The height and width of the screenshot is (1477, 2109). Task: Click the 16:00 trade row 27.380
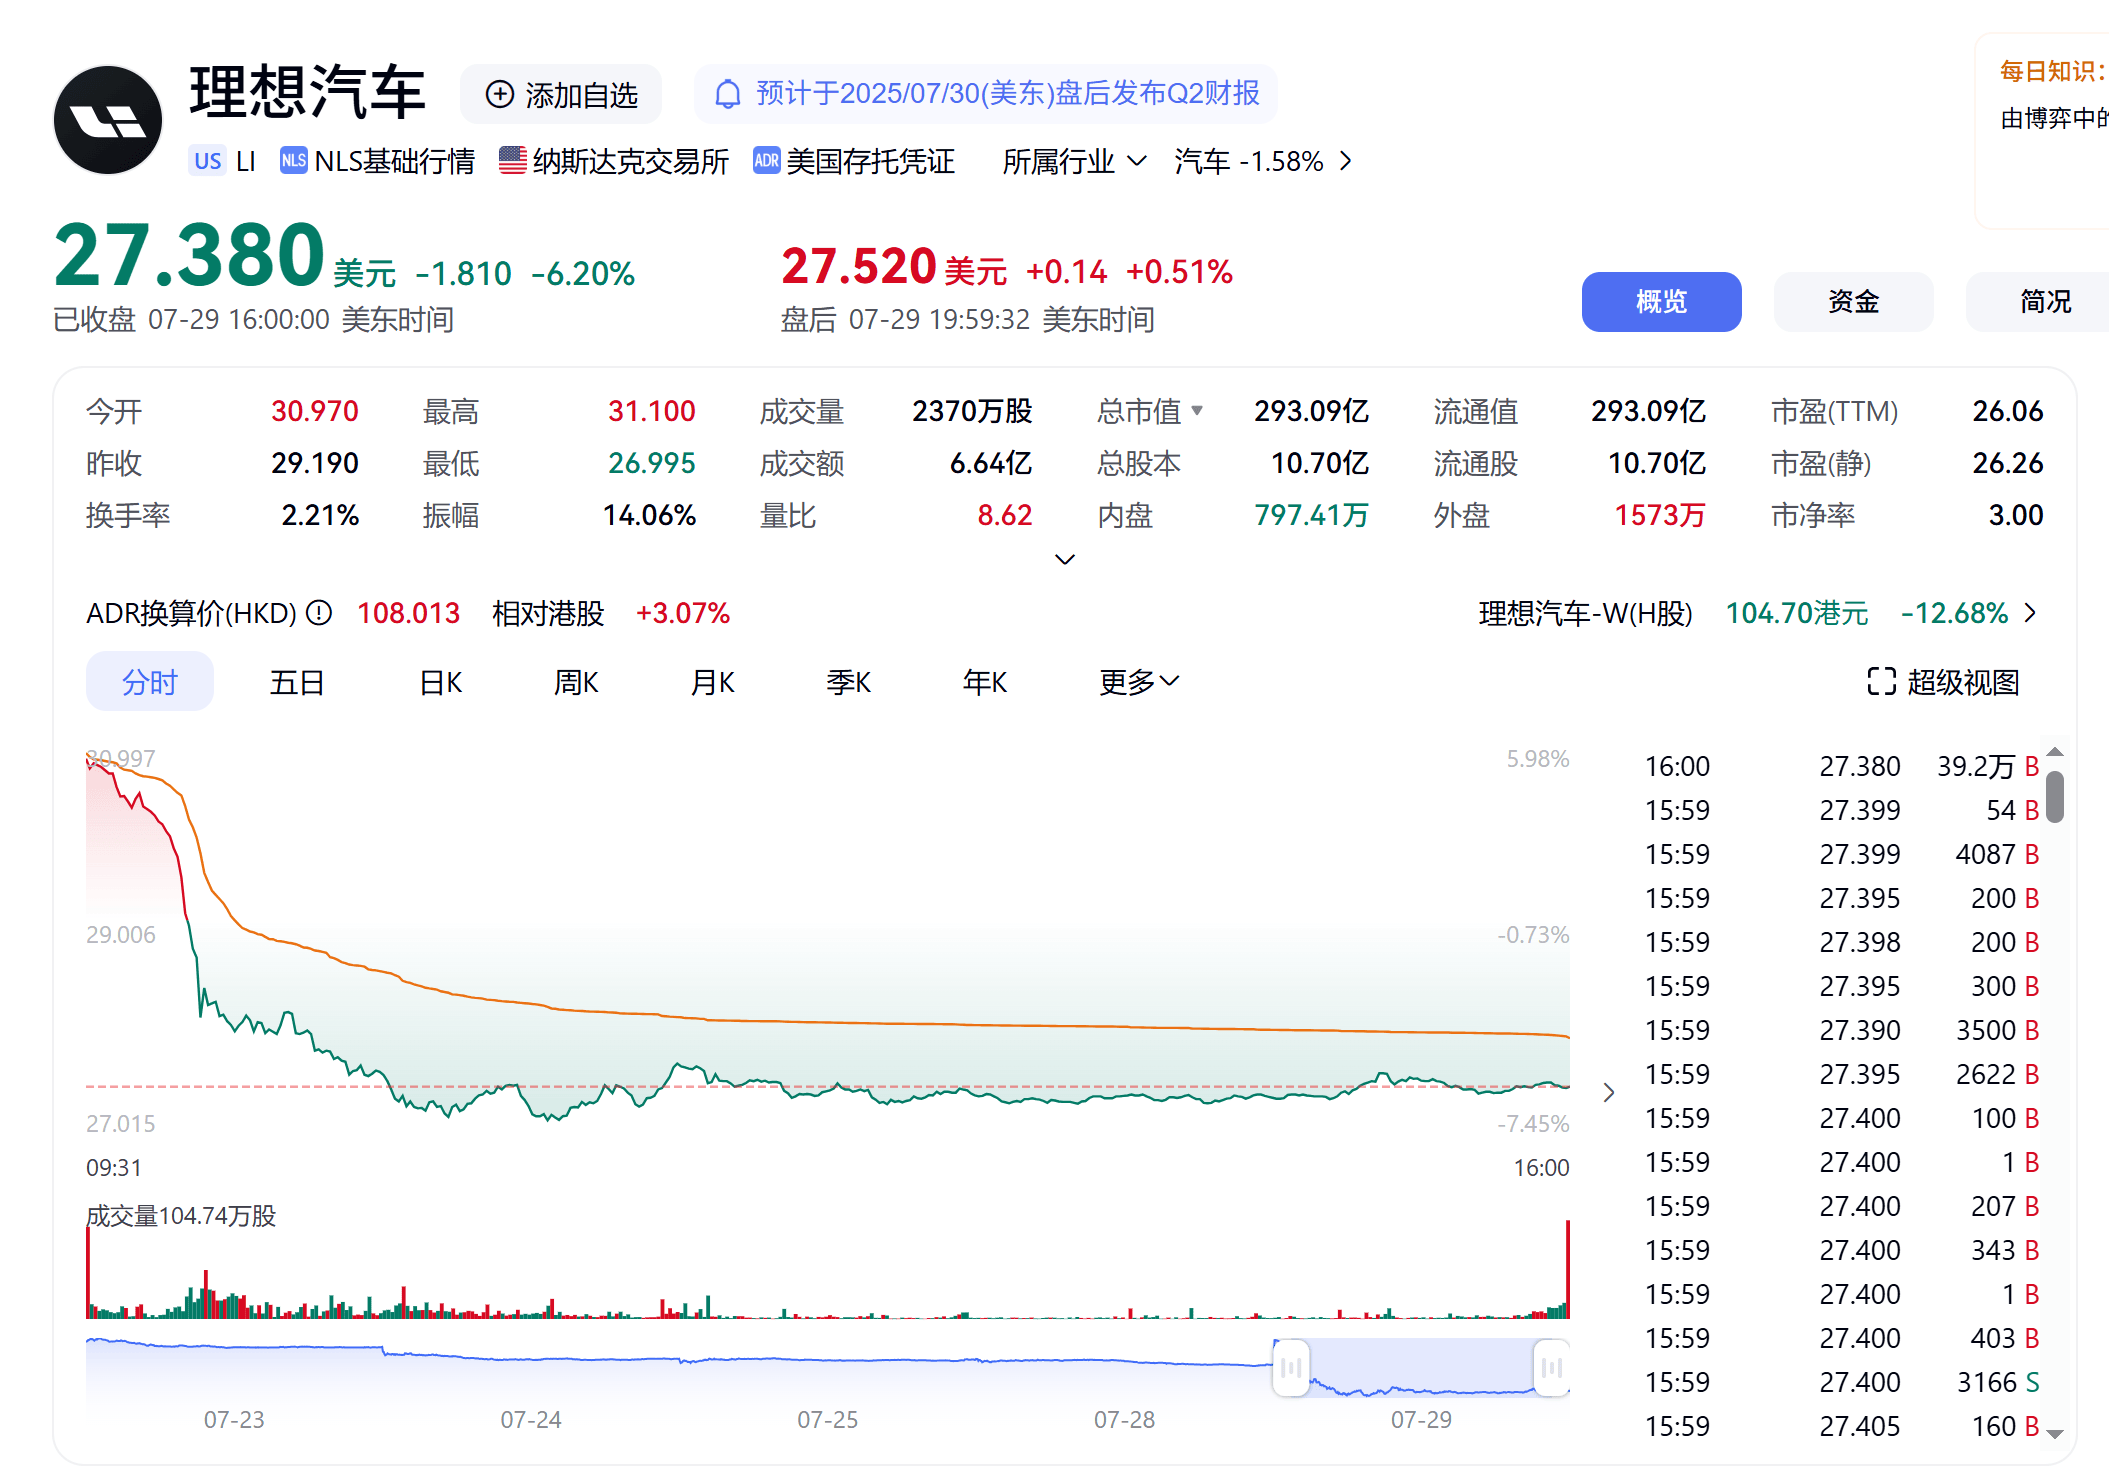1841,766
